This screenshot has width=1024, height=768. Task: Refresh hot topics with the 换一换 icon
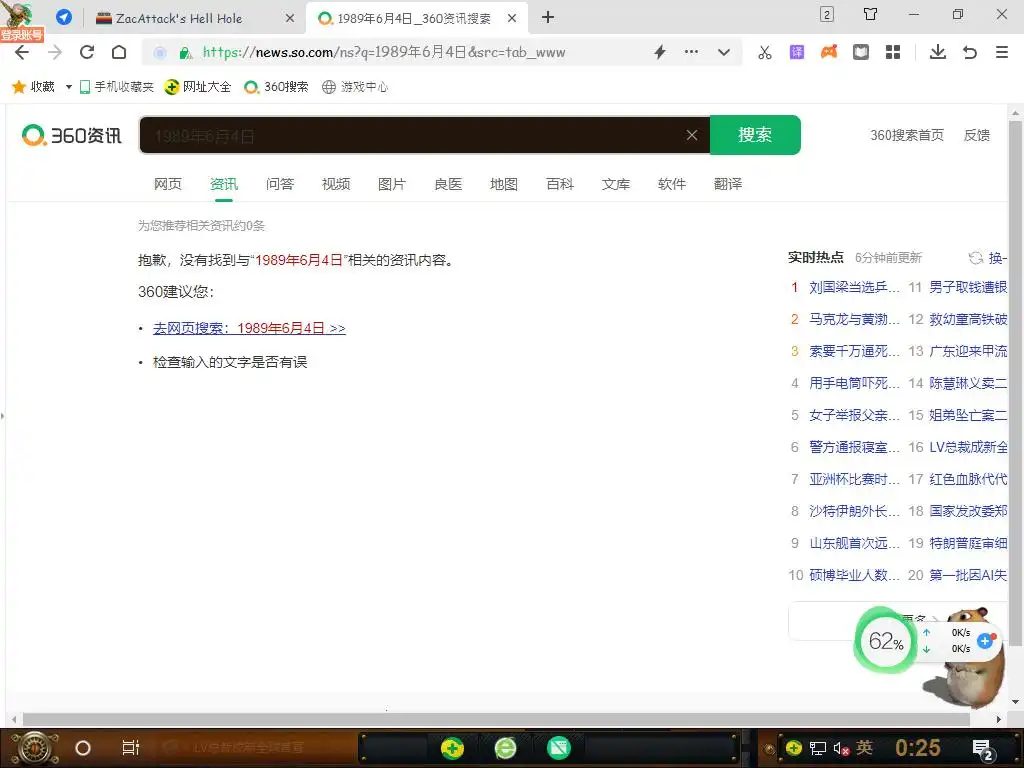(x=976, y=258)
